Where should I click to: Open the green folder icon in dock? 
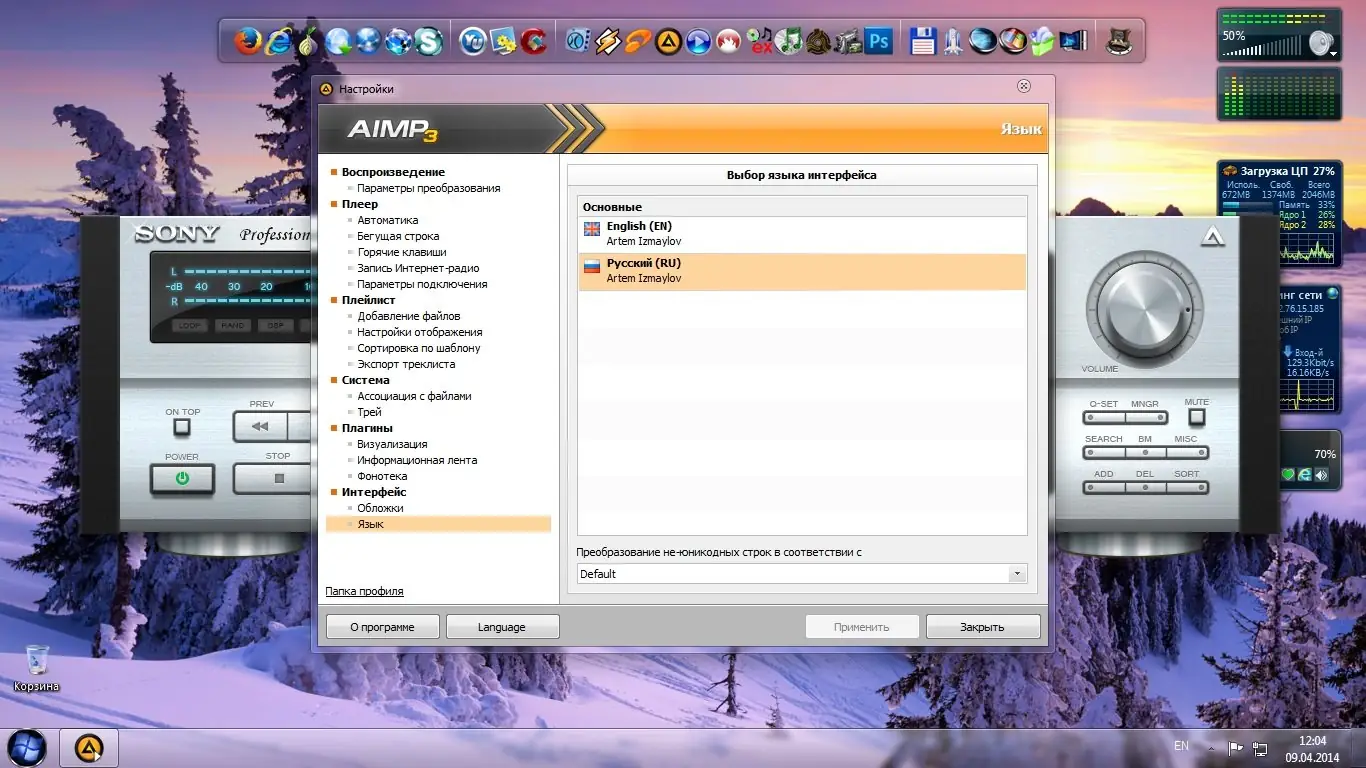1043,41
